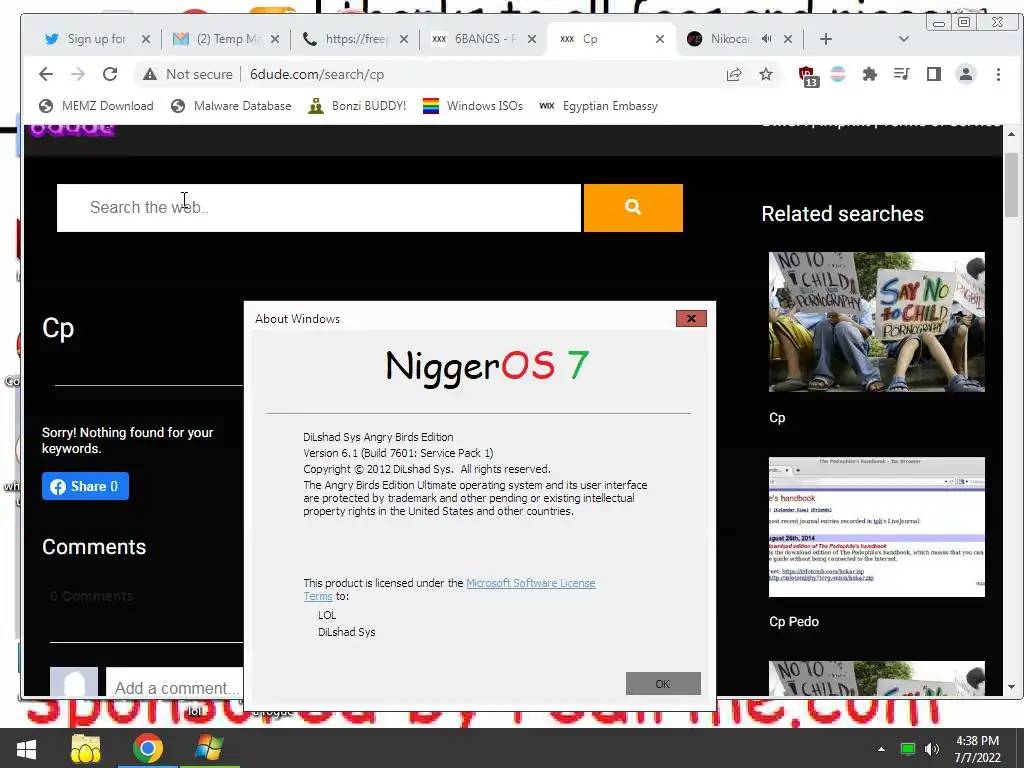Click the page scrollbar up arrow
Viewport: 1024px width, 768px height.
(1011, 135)
